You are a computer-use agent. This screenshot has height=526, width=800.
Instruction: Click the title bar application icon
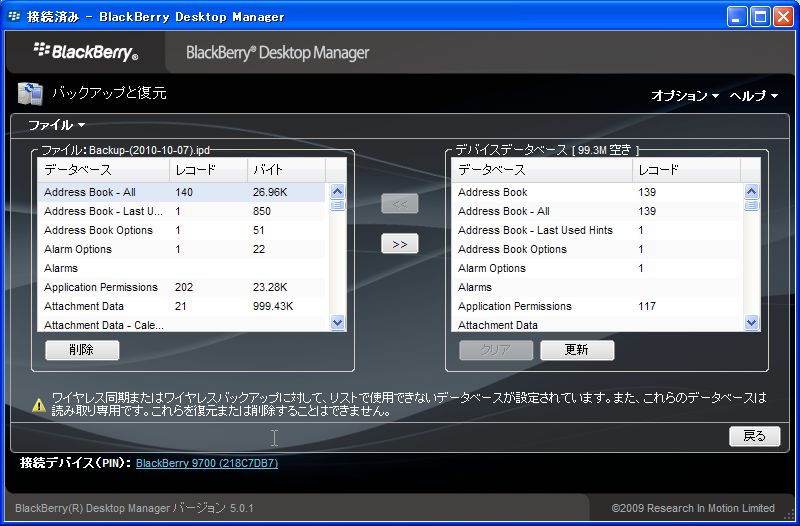[x=14, y=16]
